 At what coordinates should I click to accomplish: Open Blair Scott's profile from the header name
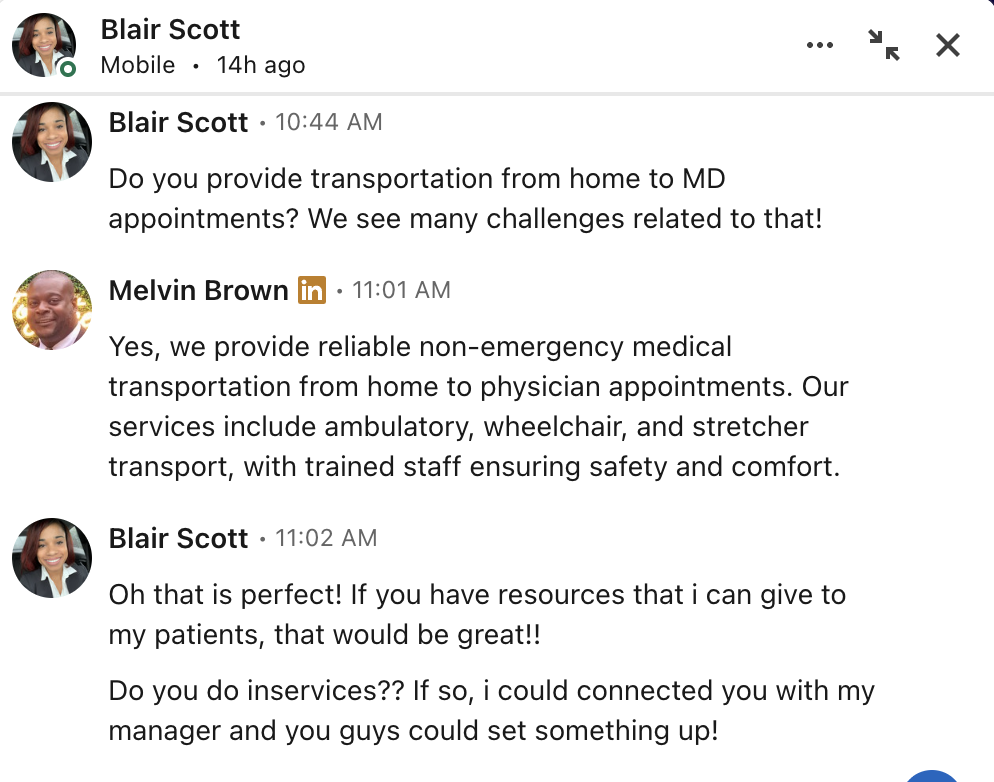(170, 30)
